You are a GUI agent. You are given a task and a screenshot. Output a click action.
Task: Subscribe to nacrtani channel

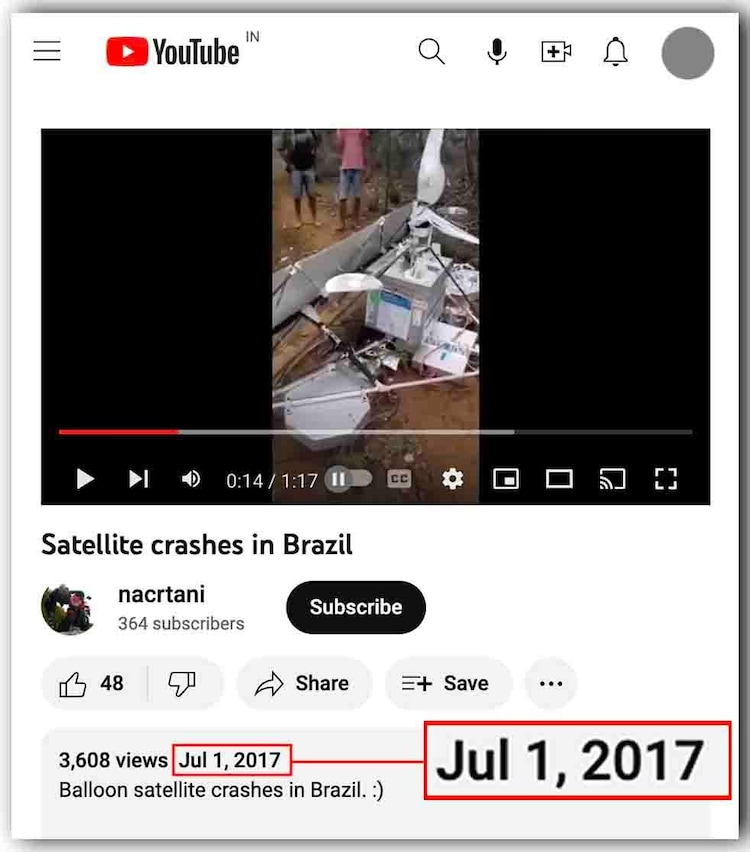[x=356, y=607]
